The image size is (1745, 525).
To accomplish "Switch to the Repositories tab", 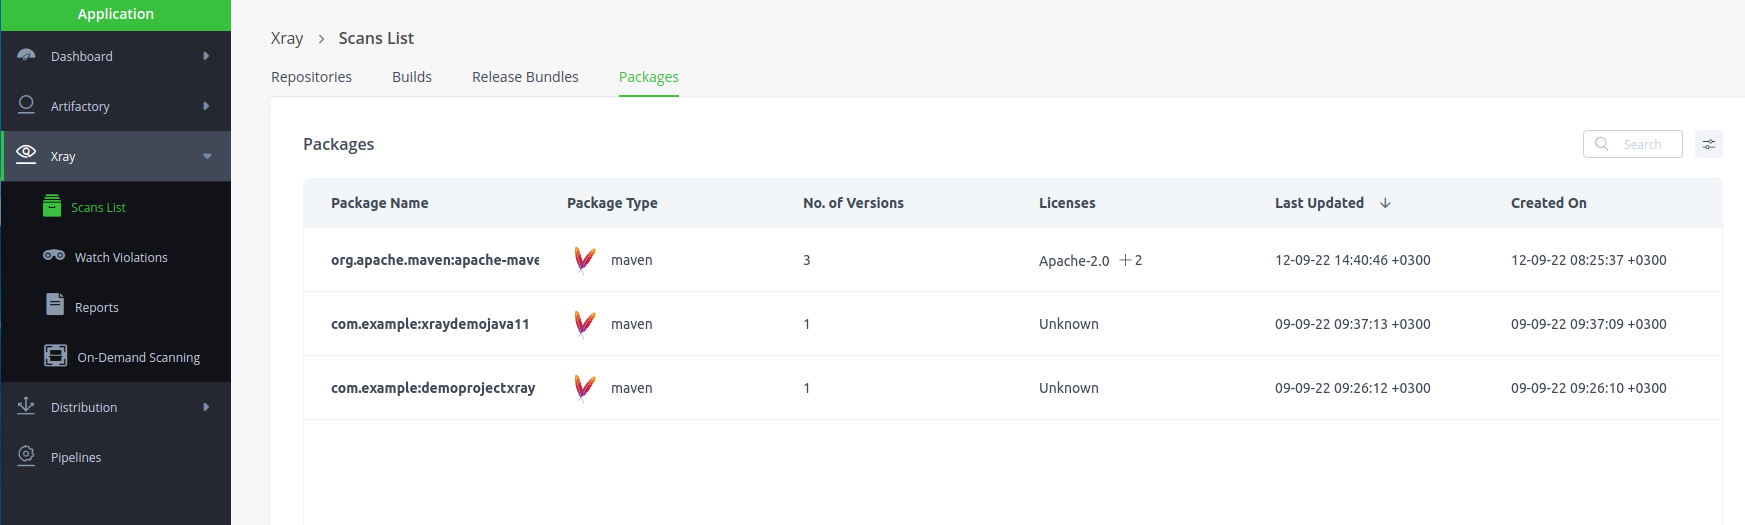I will tap(311, 77).
